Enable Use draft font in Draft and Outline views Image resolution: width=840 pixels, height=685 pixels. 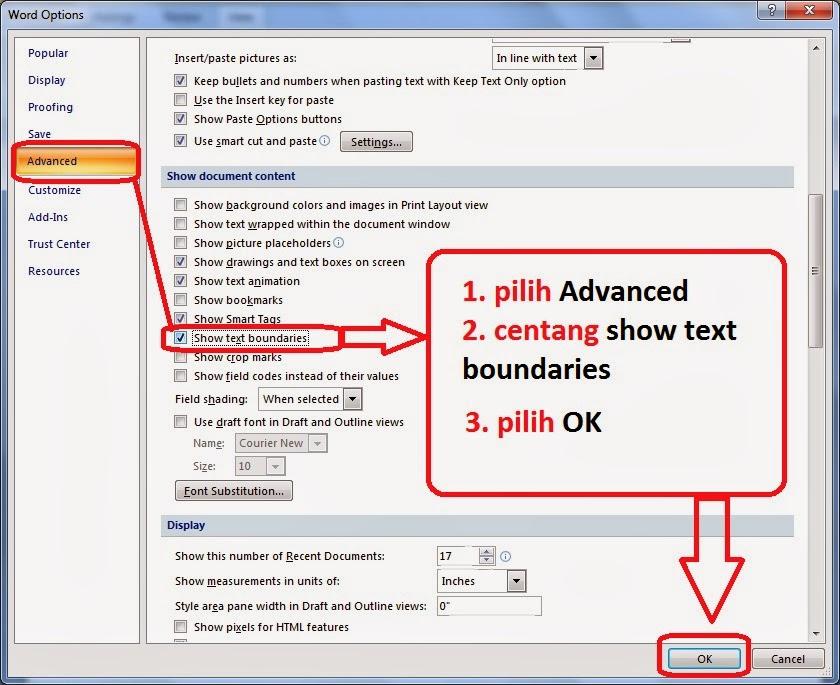(181, 422)
